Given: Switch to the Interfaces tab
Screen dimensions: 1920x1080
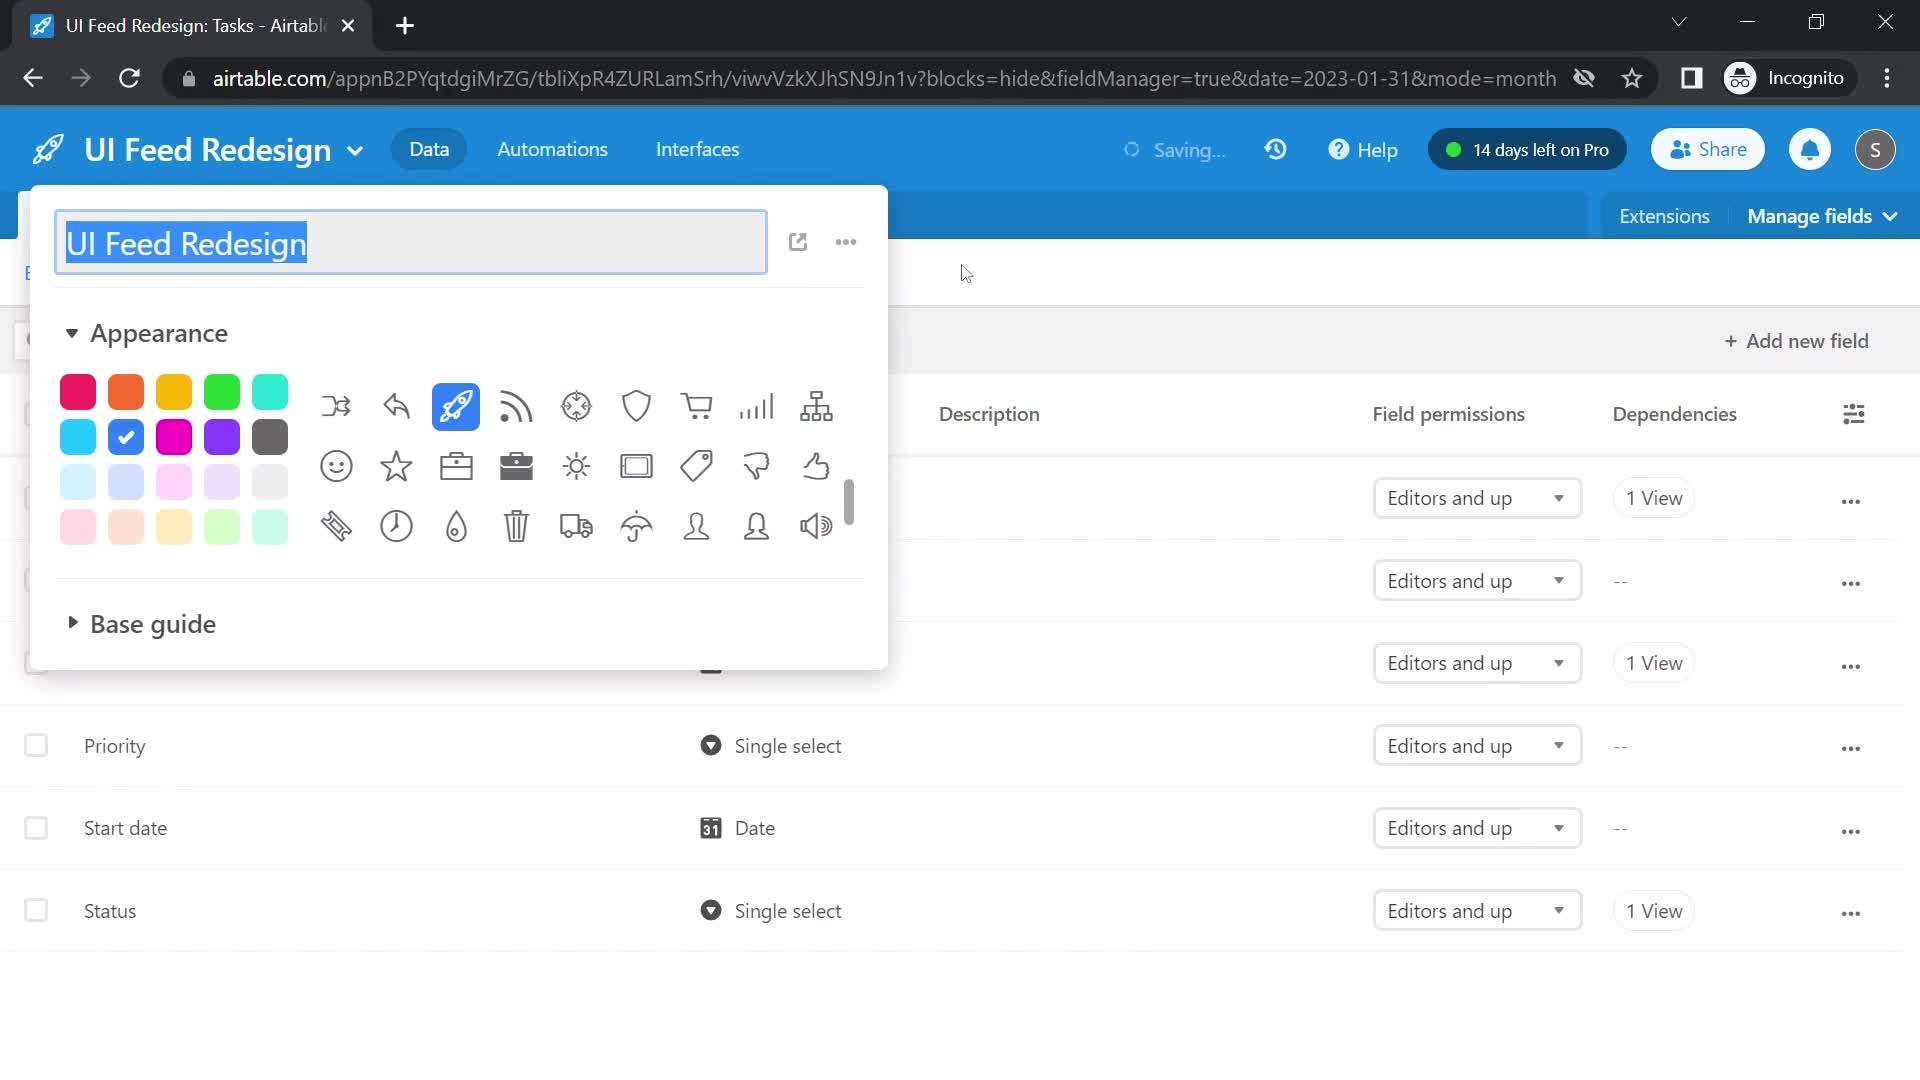Looking at the screenshot, I should pos(698,150).
